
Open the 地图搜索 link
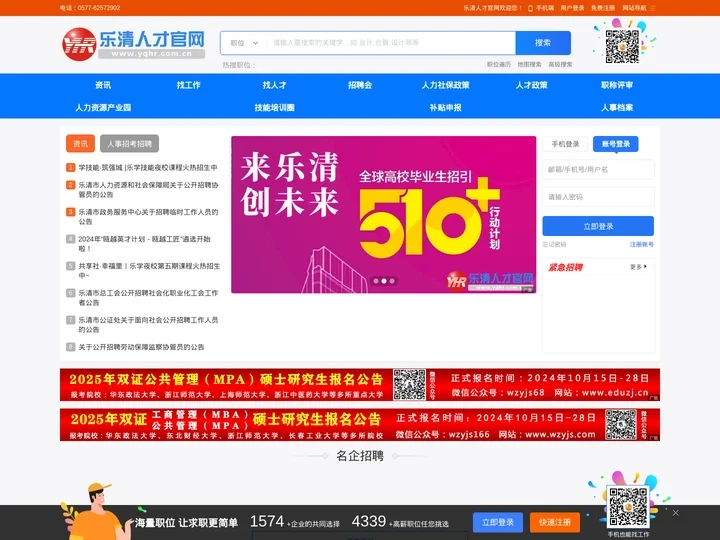[529, 65]
